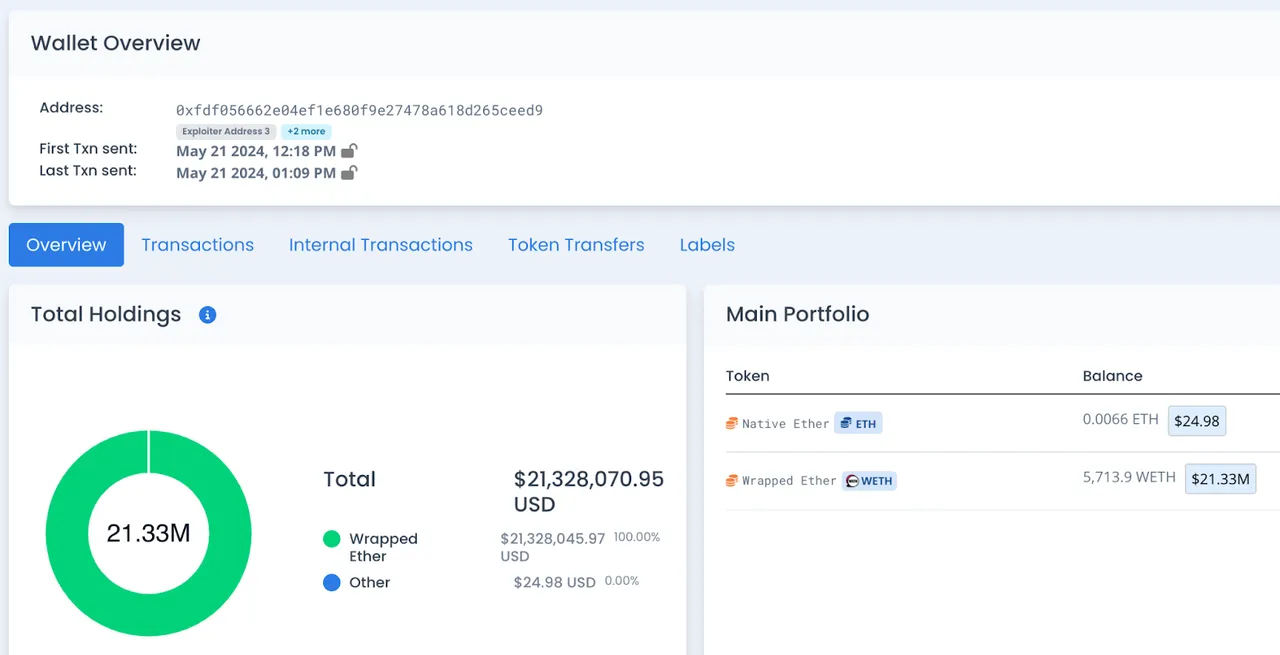Click the Wrapped Ether token name in portfolio

pyautogui.click(x=789, y=481)
